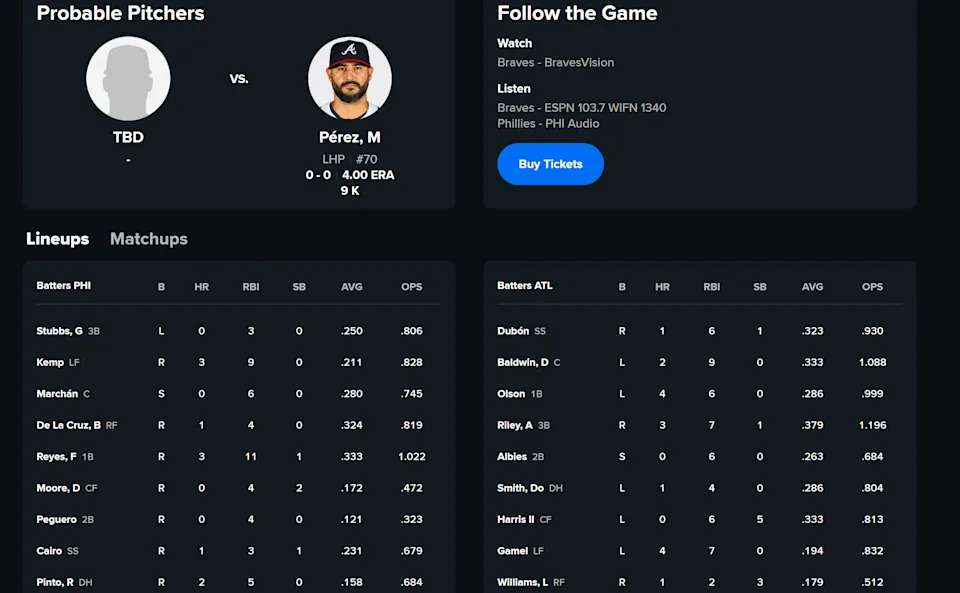Click Pérez, M pitcher headshot photo
960x593 pixels.
349,78
